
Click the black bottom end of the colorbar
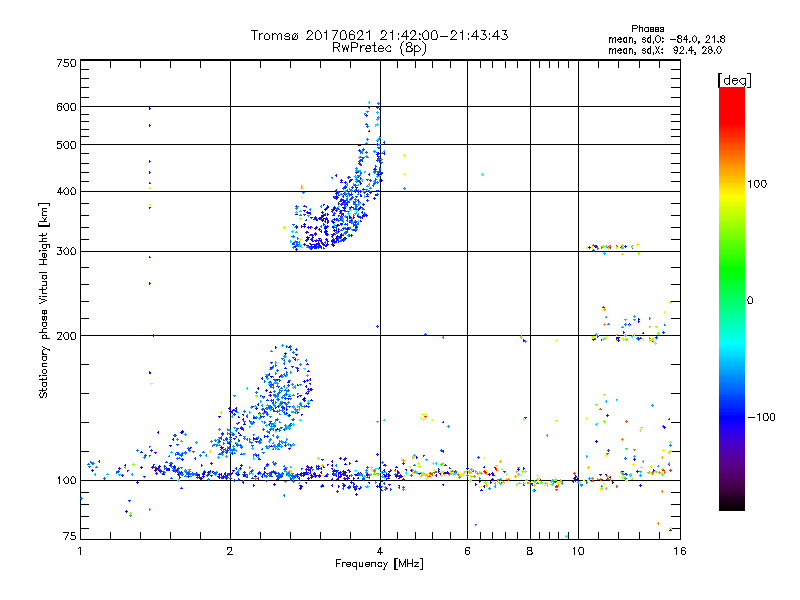click(x=732, y=503)
